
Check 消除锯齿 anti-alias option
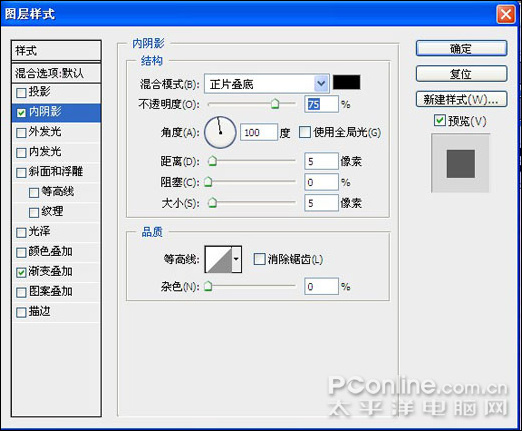(259, 259)
